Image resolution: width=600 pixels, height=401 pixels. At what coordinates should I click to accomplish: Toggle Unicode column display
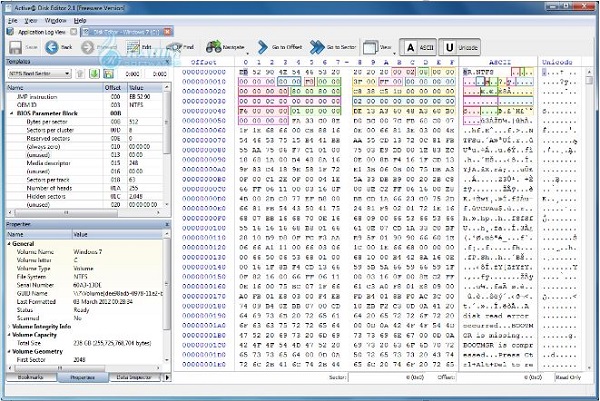coord(460,47)
